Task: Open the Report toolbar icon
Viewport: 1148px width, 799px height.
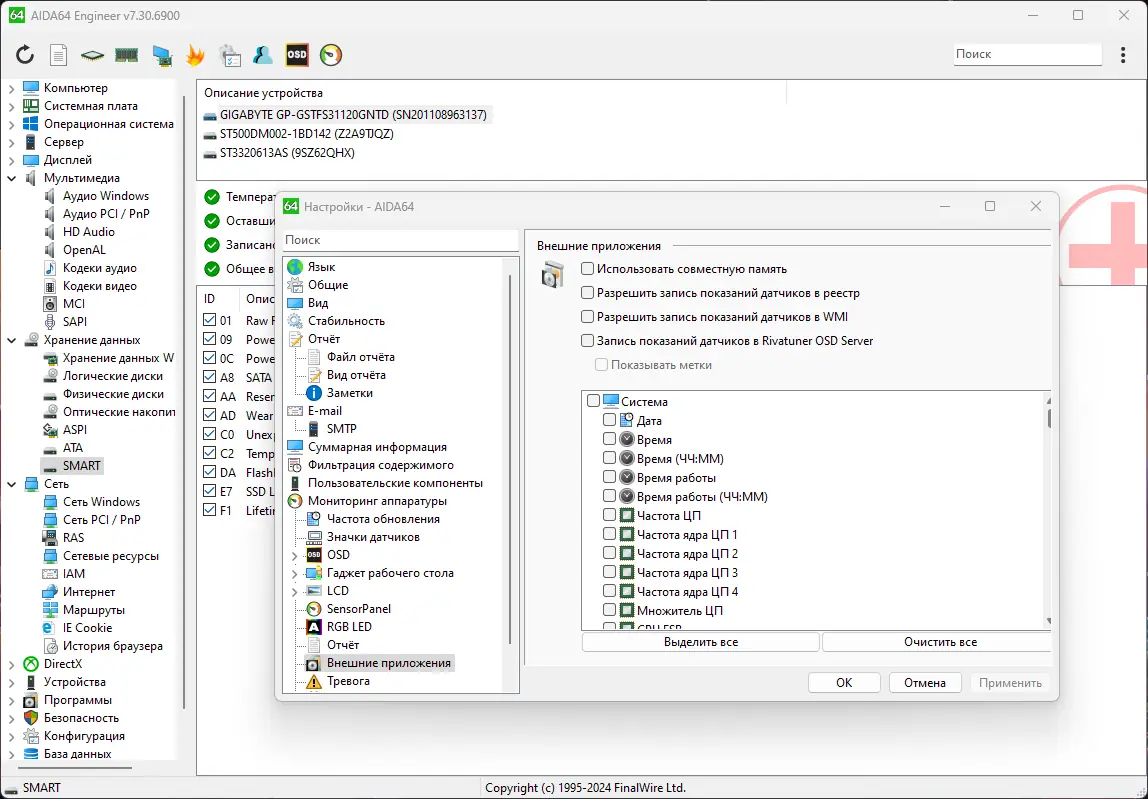Action: click(x=59, y=54)
